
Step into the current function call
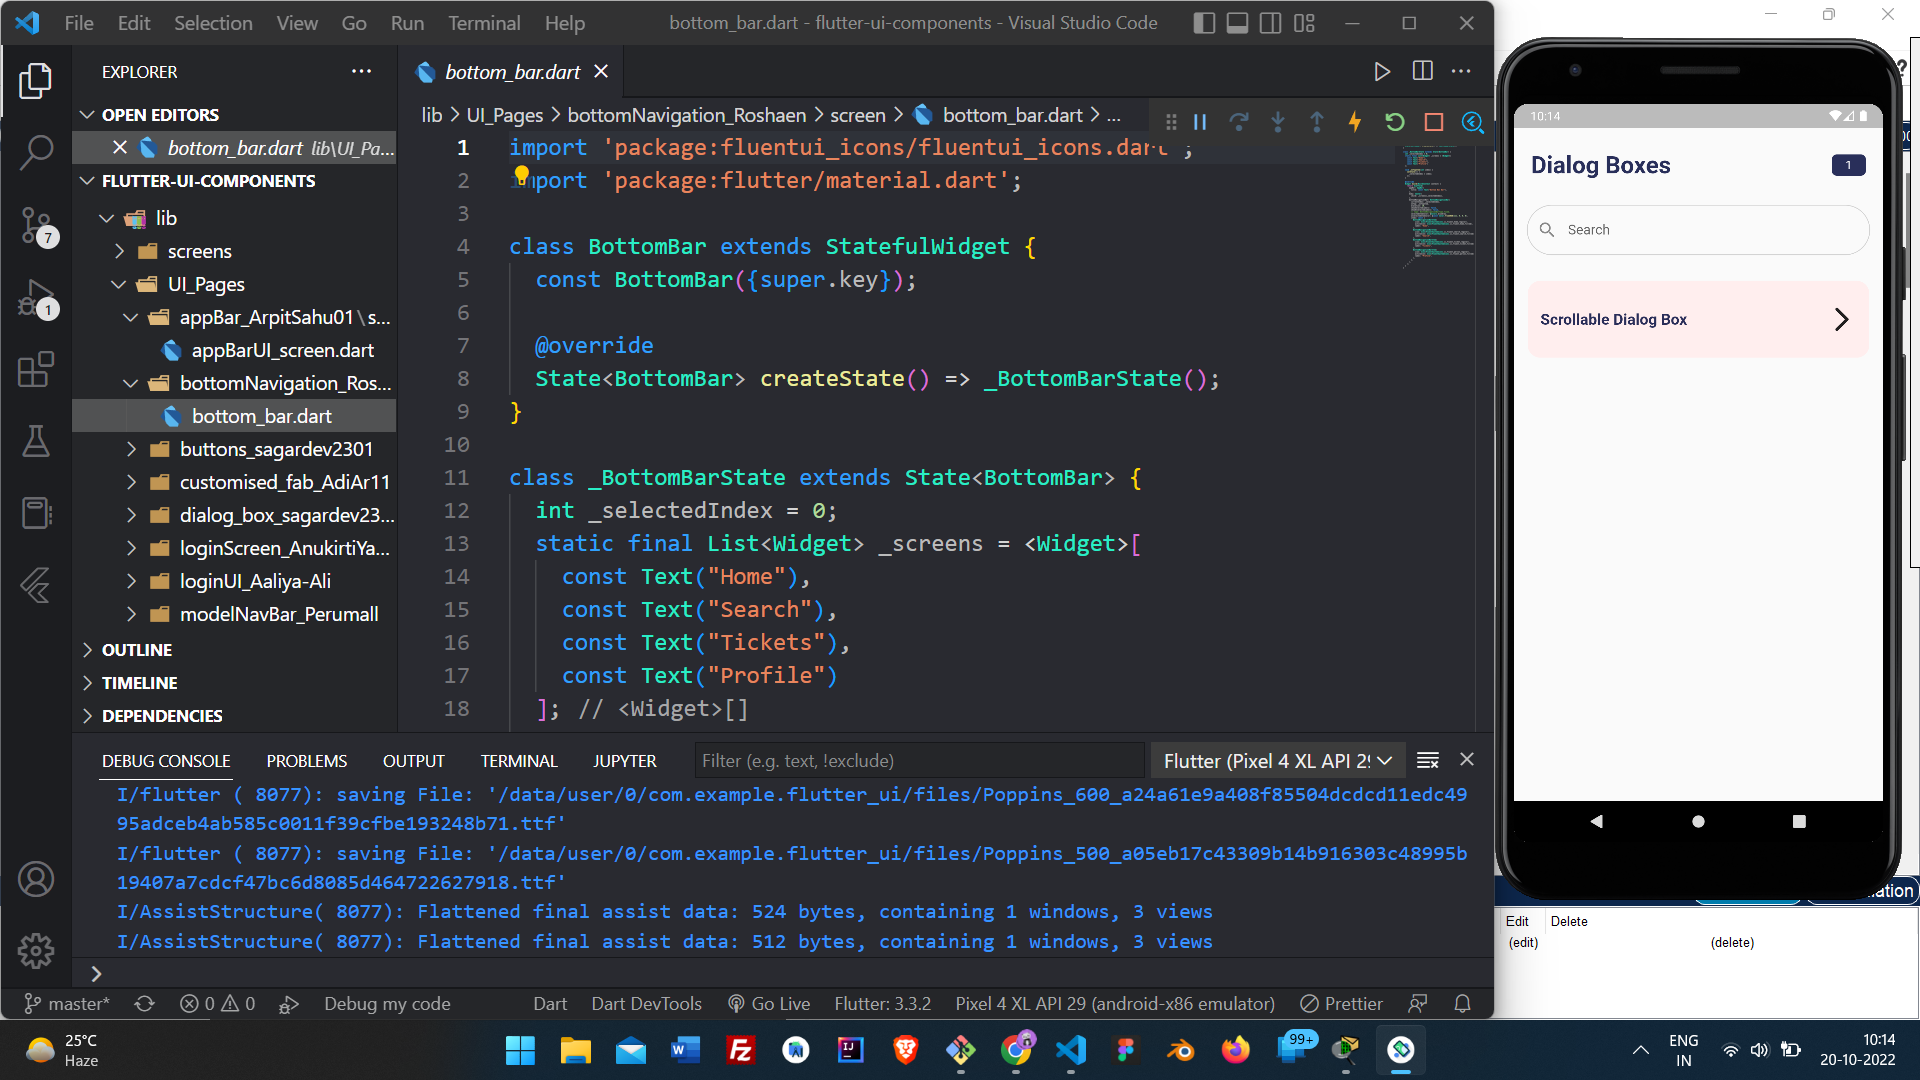(x=1278, y=121)
